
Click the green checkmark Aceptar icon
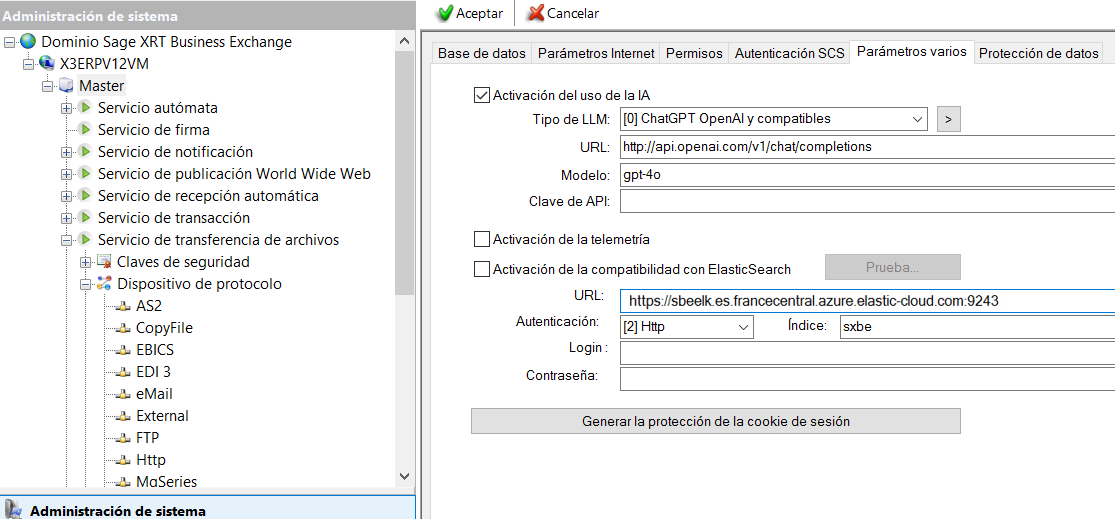click(x=445, y=13)
